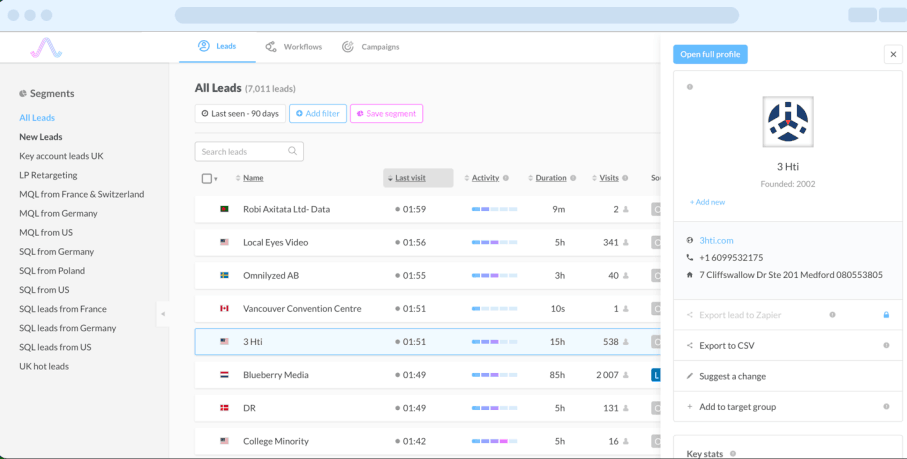The width and height of the screenshot is (907, 459).
Task: Sort leads by Visits column
Action: (x=609, y=178)
